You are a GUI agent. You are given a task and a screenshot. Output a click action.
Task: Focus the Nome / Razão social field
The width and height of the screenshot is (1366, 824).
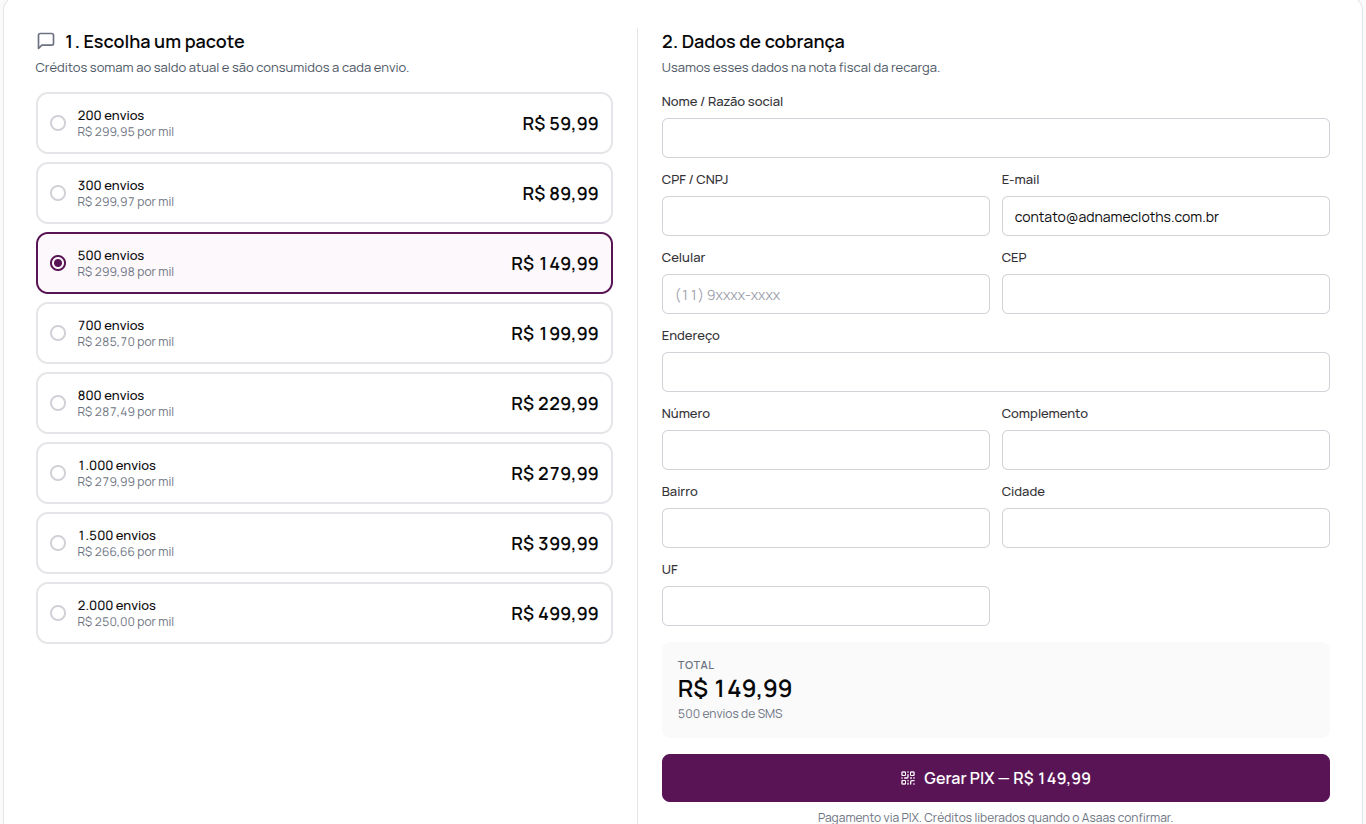pyautogui.click(x=995, y=138)
